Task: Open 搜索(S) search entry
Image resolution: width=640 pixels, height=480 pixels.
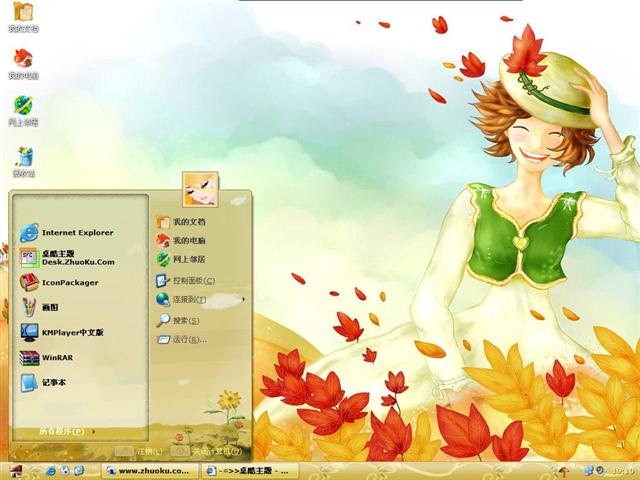Action: [178, 320]
